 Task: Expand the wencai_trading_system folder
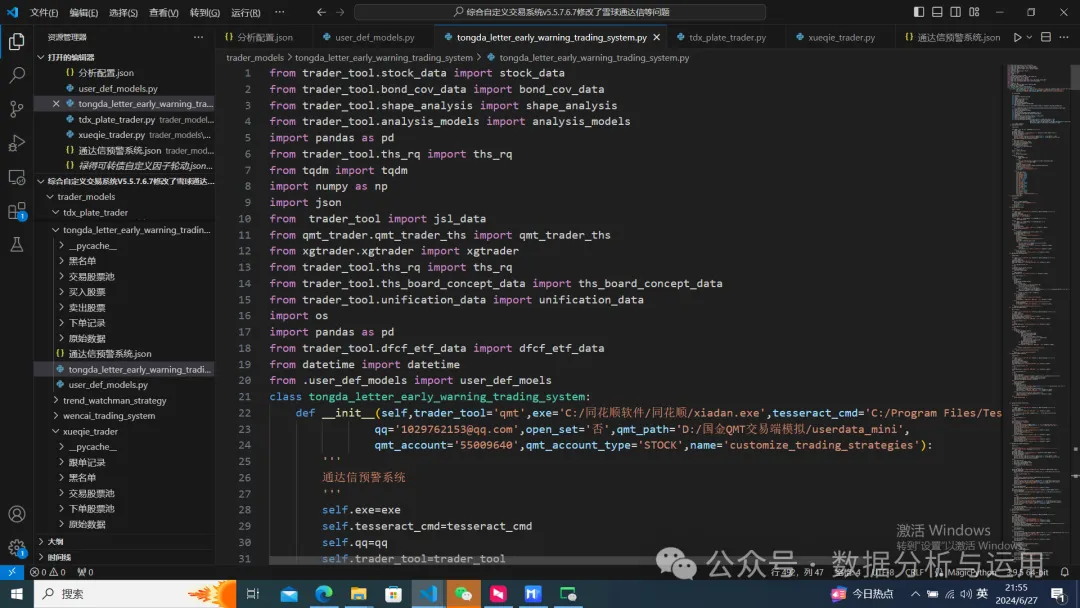point(56,416)
